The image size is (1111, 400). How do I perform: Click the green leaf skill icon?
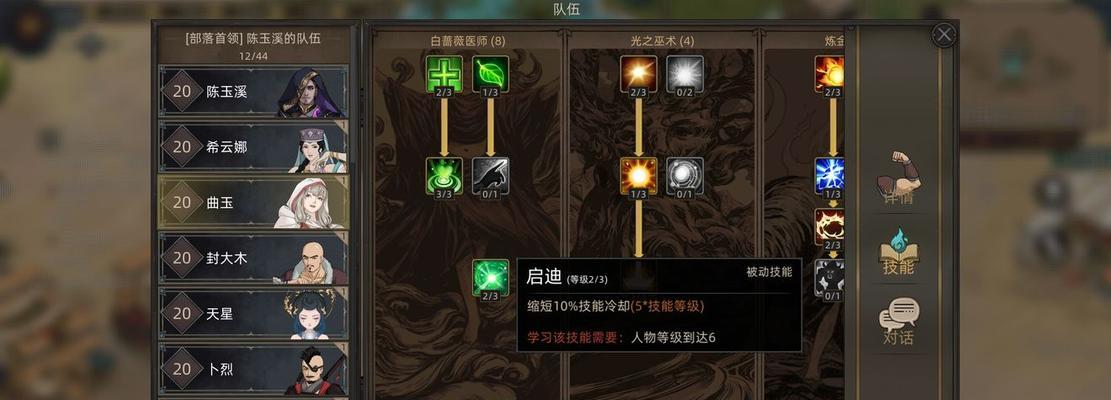tap(490, 74)
